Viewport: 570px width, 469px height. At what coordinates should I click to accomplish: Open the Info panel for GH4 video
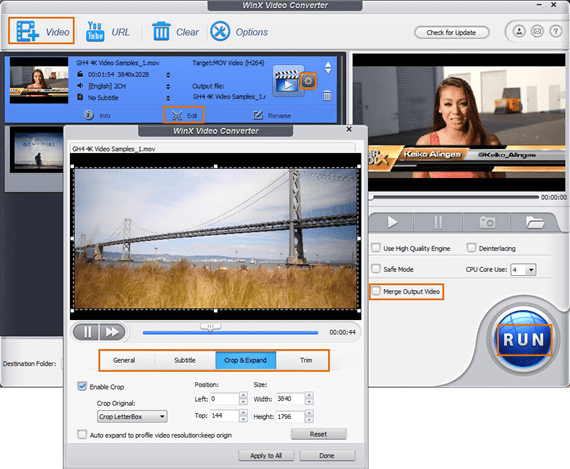(x=97, y=115)
